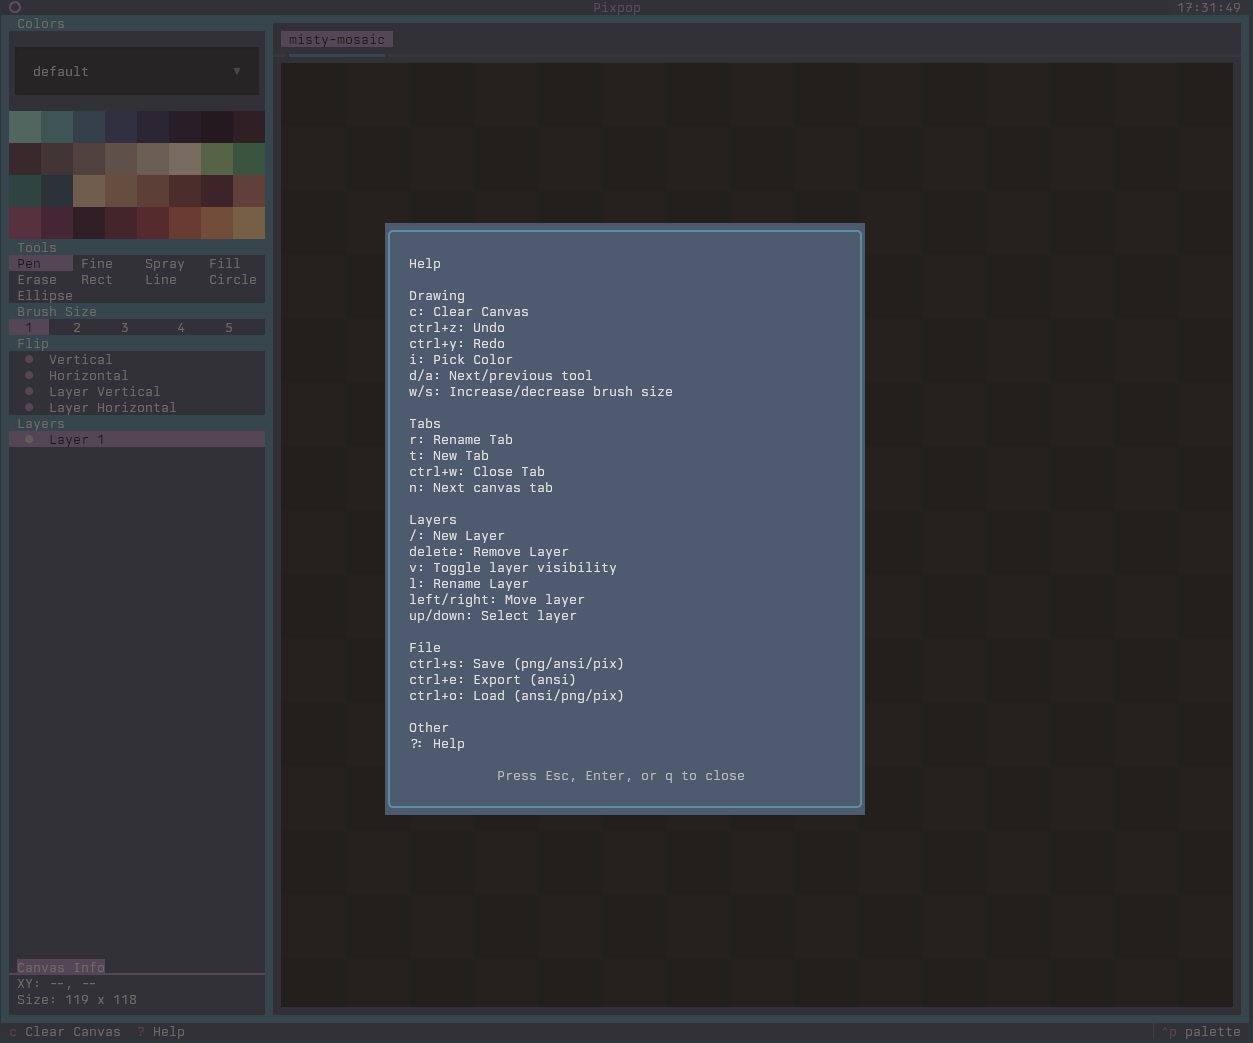
Task: Click 'd/a: Next/previous tool' help line
Action: coord(501,376)
